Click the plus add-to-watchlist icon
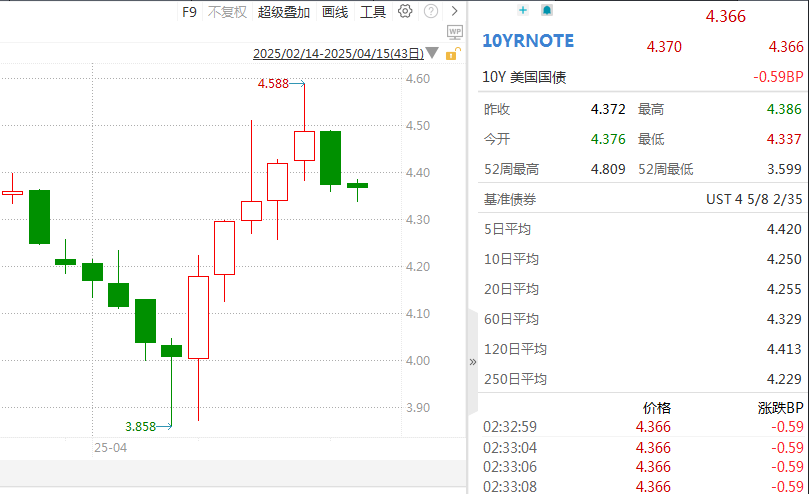809x494 pixels. 522,10
